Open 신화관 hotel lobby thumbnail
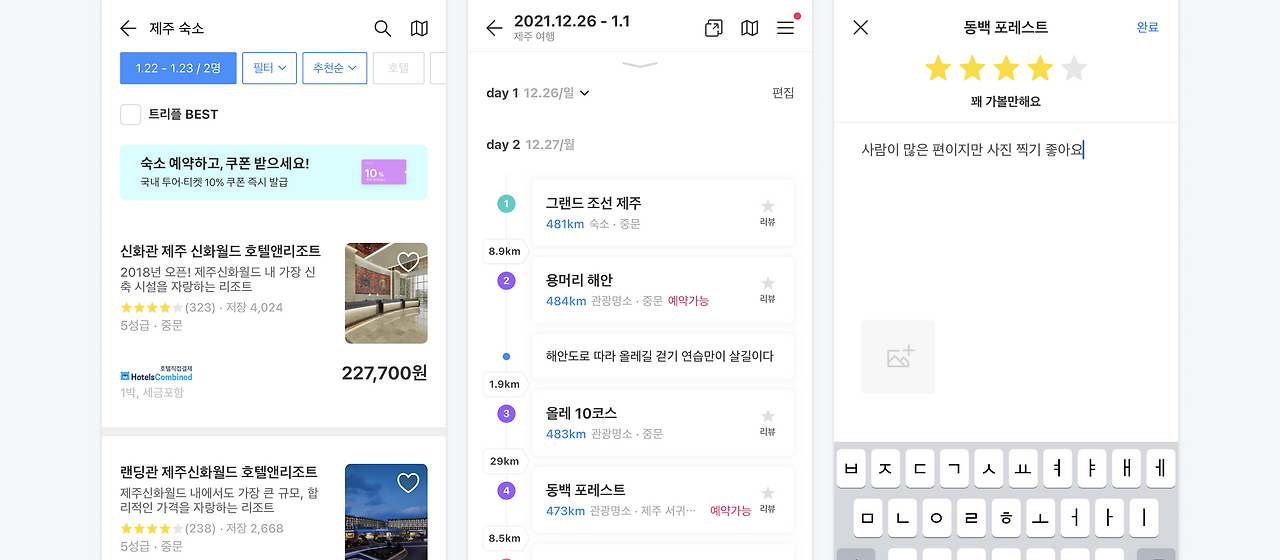The width and height of the screenshot is (1280, 560). point(386,293)
